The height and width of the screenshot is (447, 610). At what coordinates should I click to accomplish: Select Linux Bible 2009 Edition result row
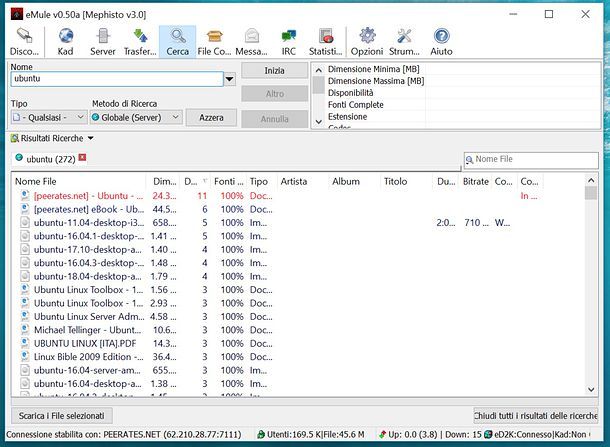[x=298, y=357]
